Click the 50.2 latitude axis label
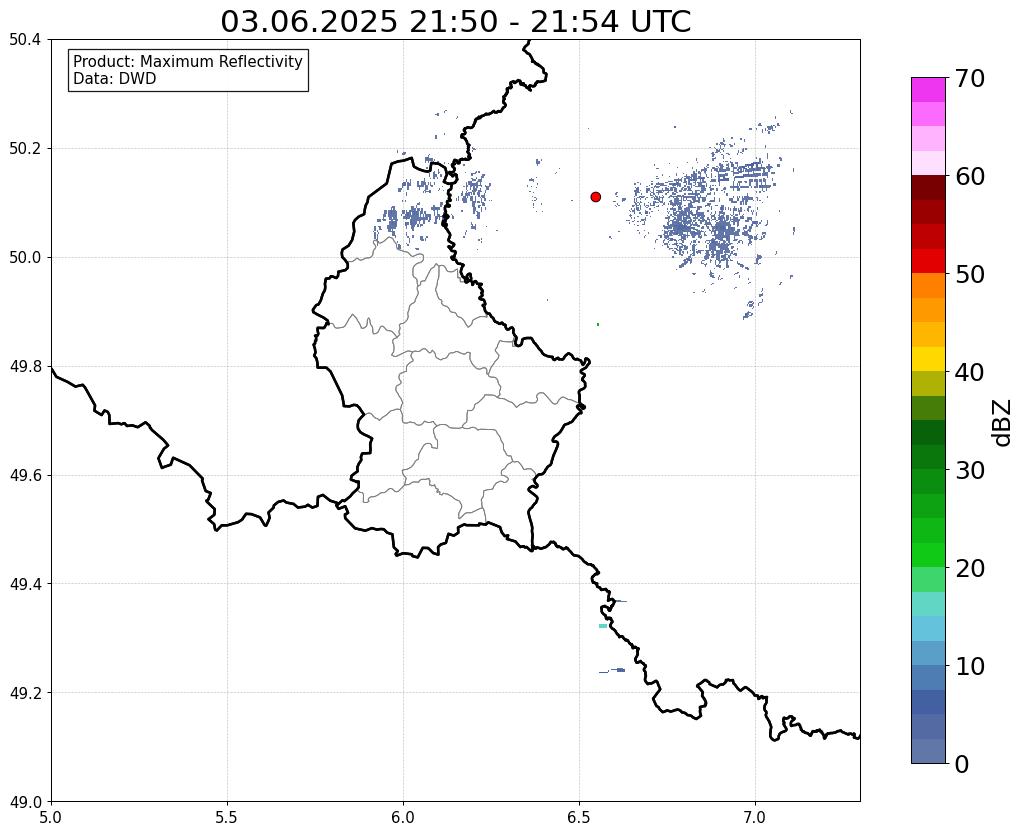The image size is (1023, 834). click(25, 149)
